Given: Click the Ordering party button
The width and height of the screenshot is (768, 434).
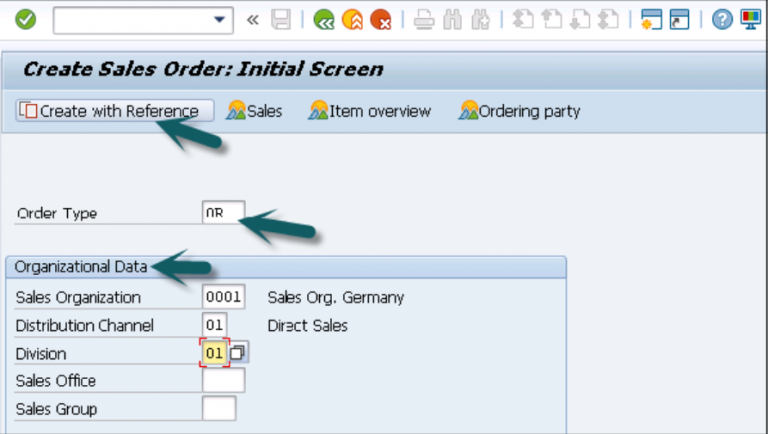Looking at the screenshot, I should [x=519, y=111].
